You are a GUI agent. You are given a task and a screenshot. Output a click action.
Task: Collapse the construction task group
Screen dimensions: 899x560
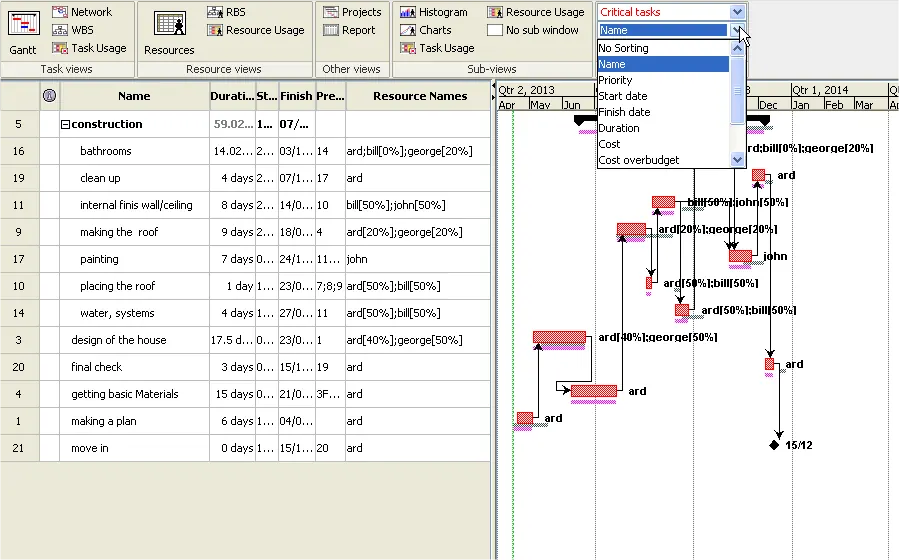tap(65, 124)
